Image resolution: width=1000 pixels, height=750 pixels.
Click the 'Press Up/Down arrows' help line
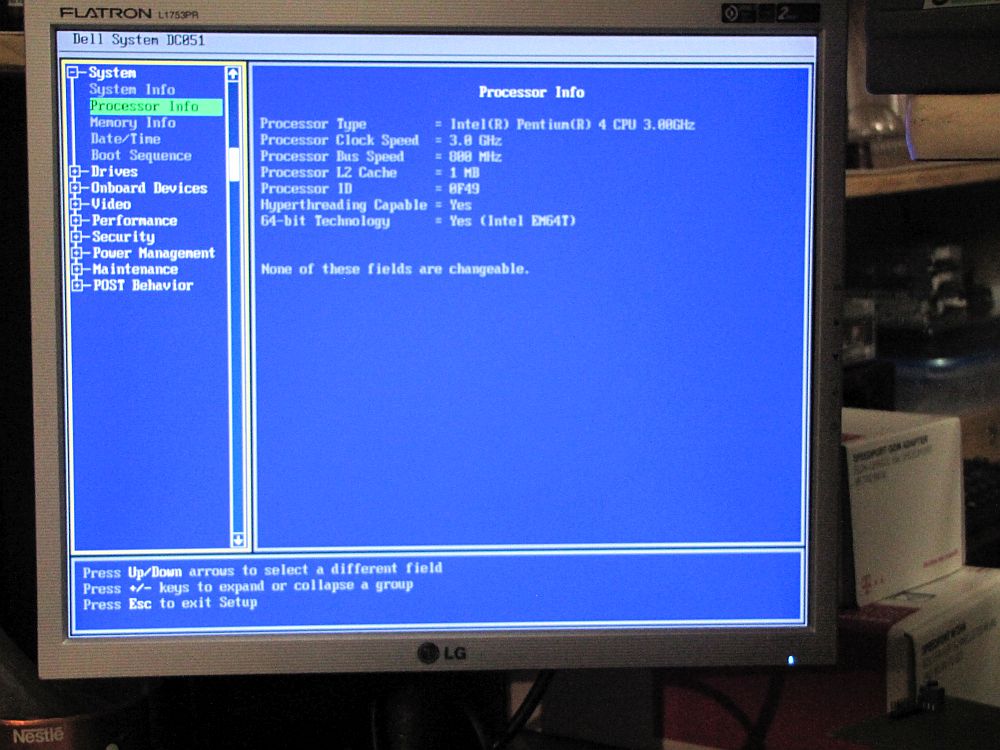click(x=262, y=570)
